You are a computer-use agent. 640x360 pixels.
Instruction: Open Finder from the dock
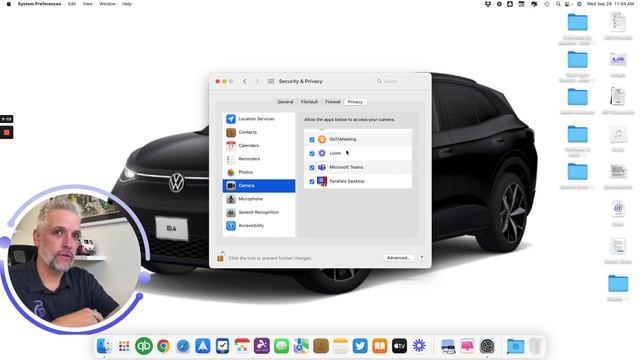point(104,346)
